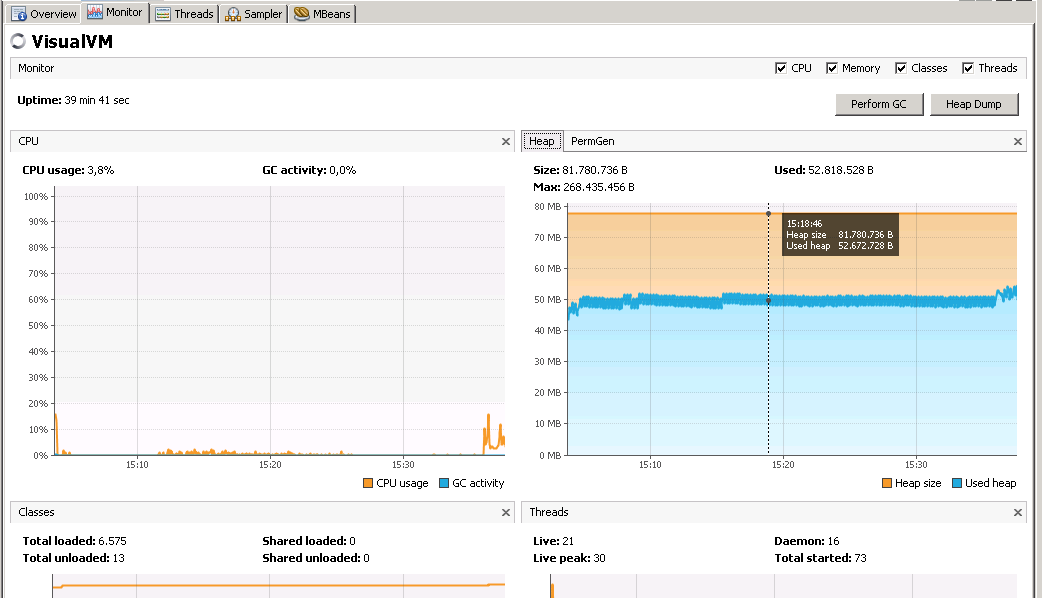
Task: Click the Daemon 16 threads value
Action: (x=833, y=541)
